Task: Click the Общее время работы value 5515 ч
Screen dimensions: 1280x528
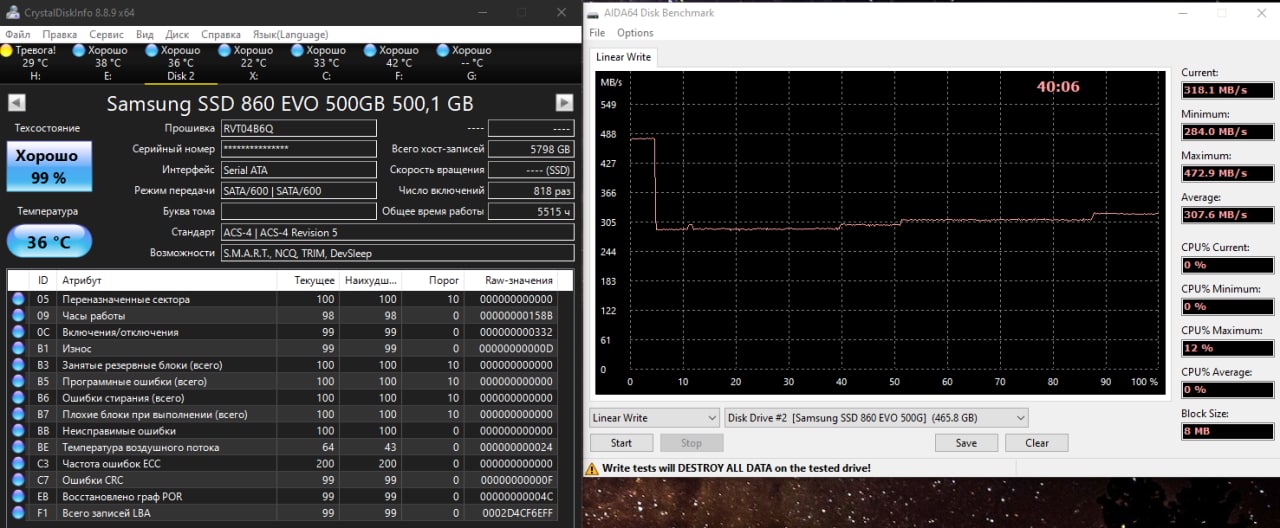Action: click(530, 211)
